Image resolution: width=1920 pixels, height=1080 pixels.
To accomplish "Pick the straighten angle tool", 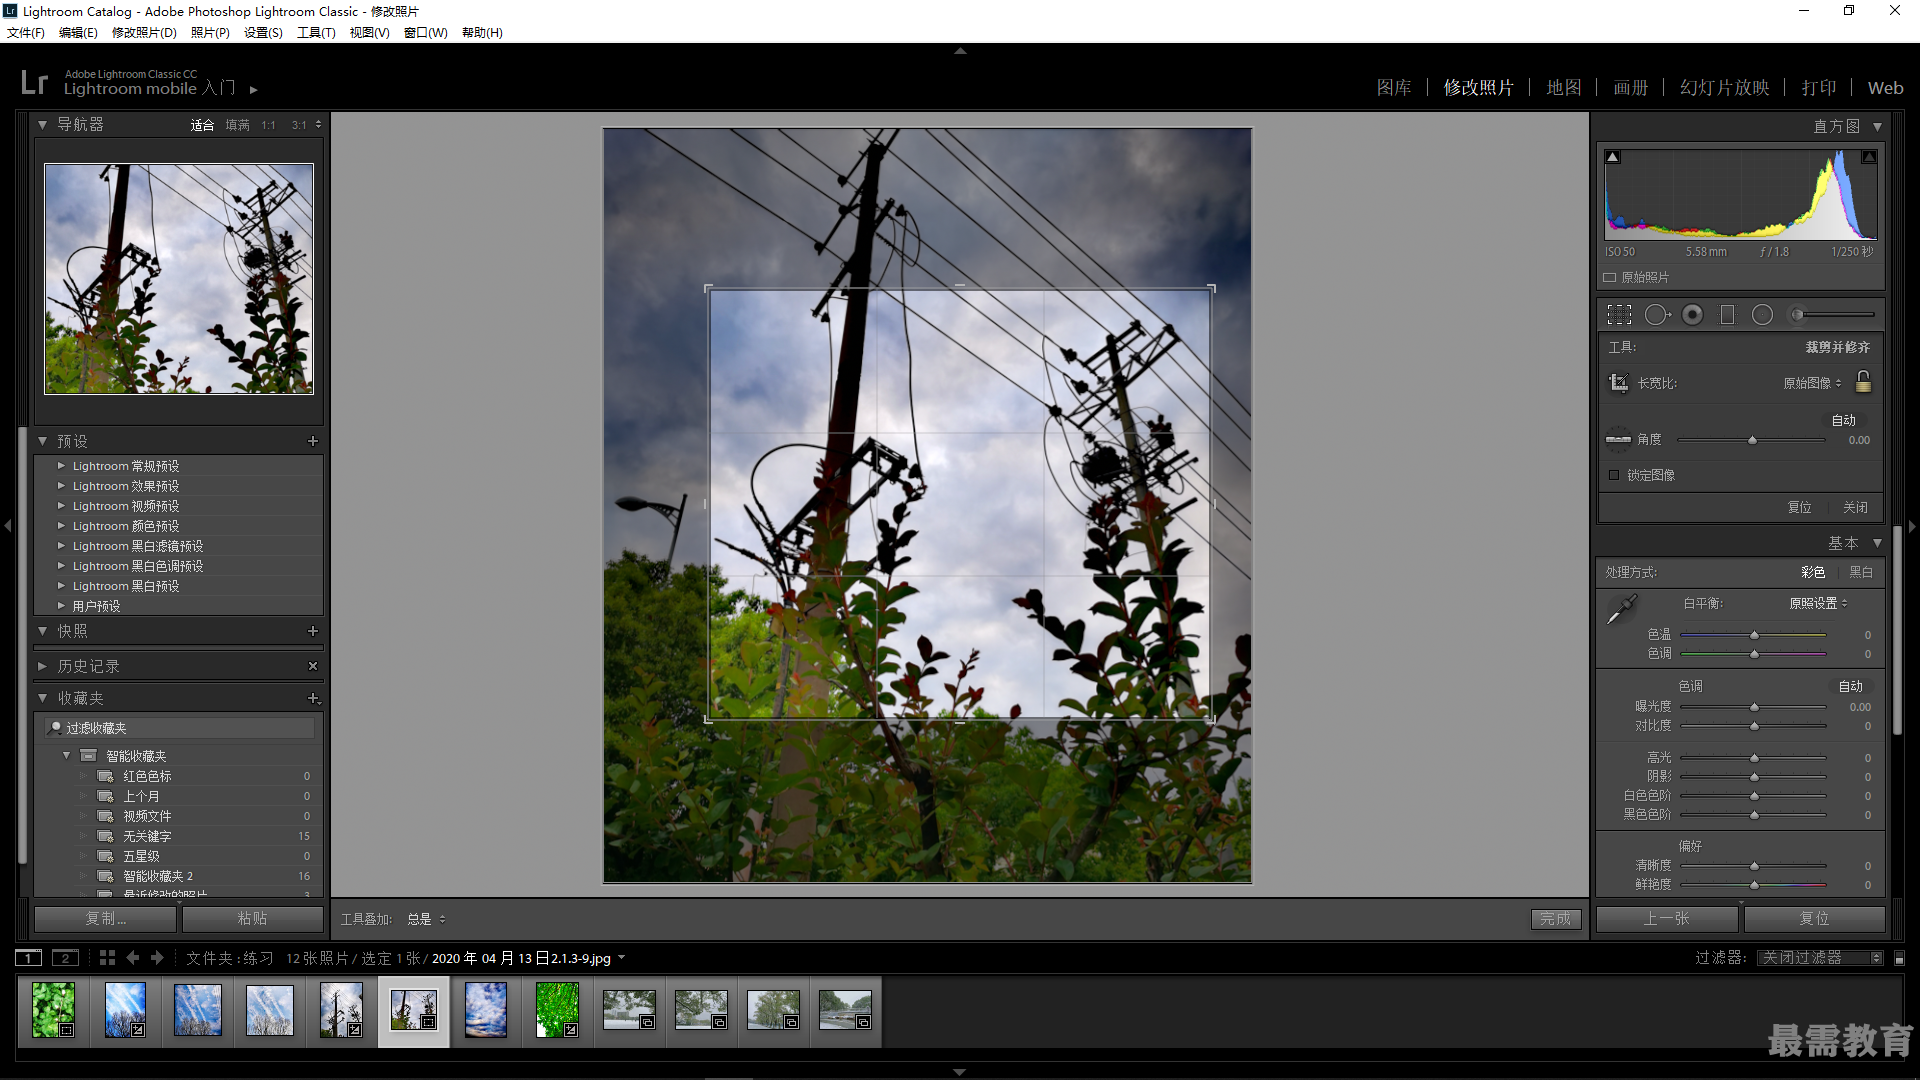I will [1618, 439].
